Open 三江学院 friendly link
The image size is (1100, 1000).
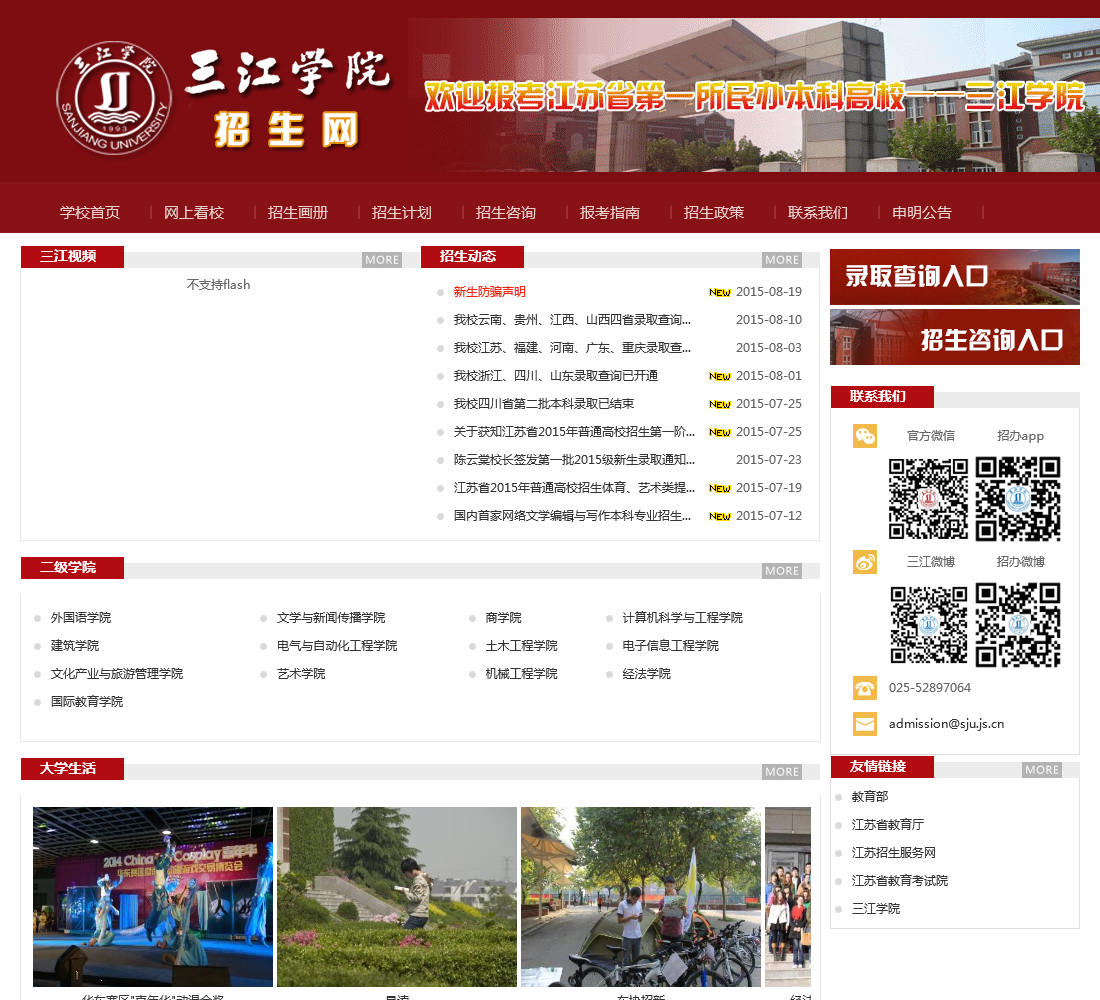[x=876, y=909]
